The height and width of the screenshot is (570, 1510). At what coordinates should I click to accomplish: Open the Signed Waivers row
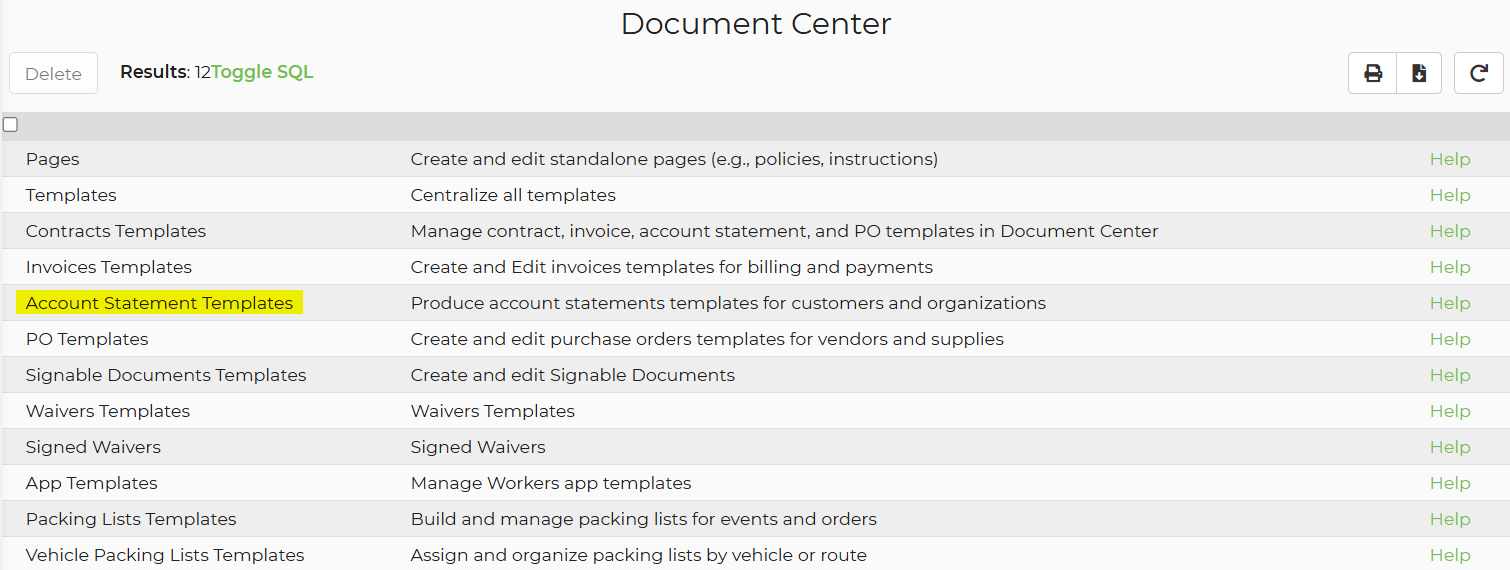[x=93, y=447]
